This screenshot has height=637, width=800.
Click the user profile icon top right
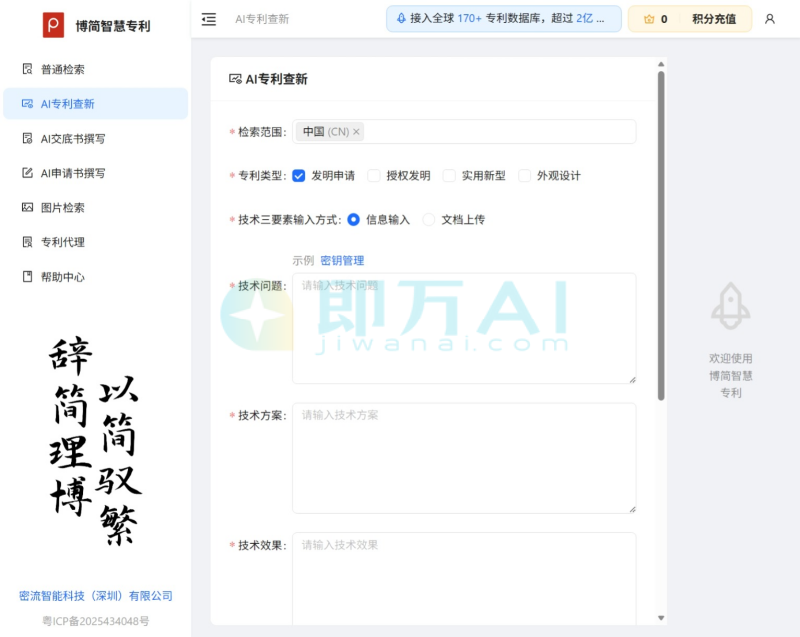pyautogui.click(x=770, y=20)
